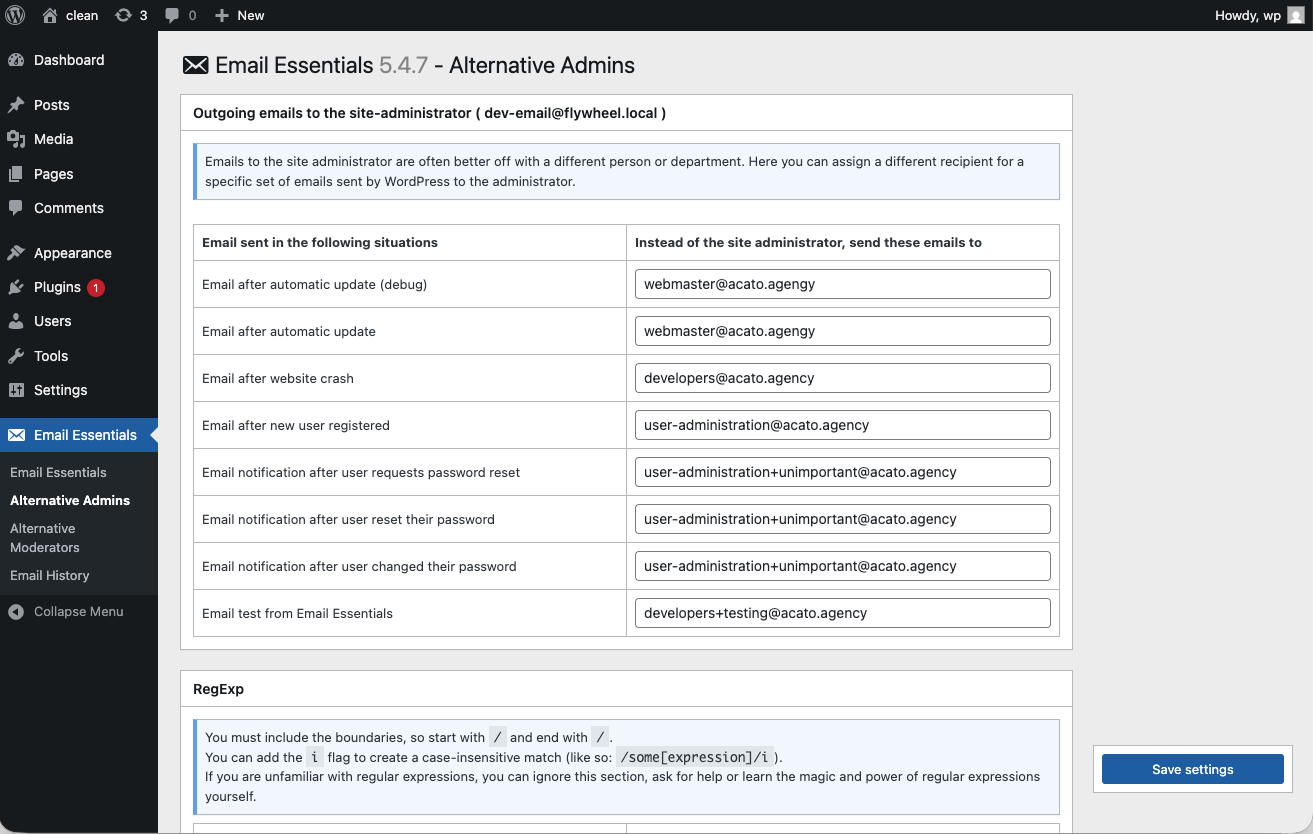
Task: Click the Save settings button
Action: pos(1191,769)
